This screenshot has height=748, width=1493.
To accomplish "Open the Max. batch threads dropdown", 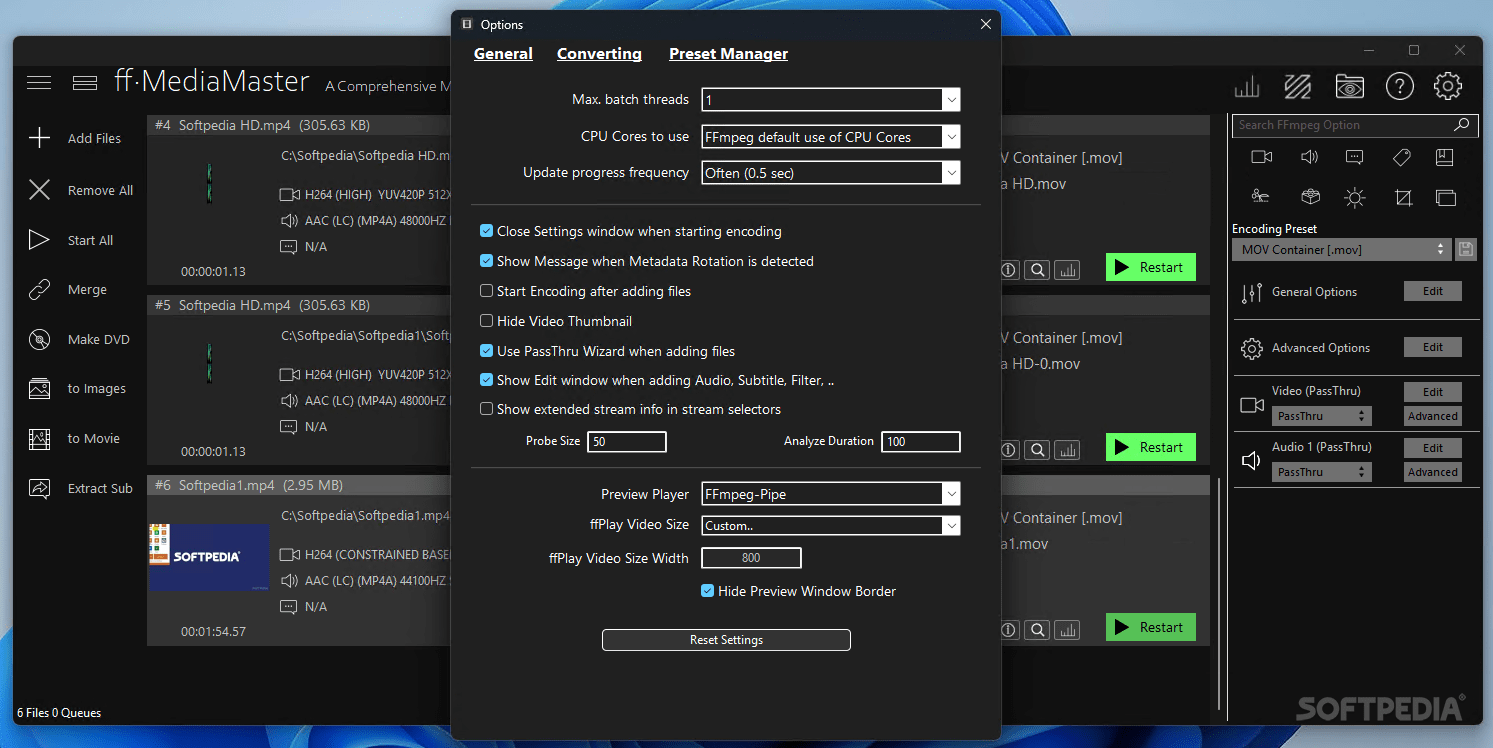I will tap(831, 99).
